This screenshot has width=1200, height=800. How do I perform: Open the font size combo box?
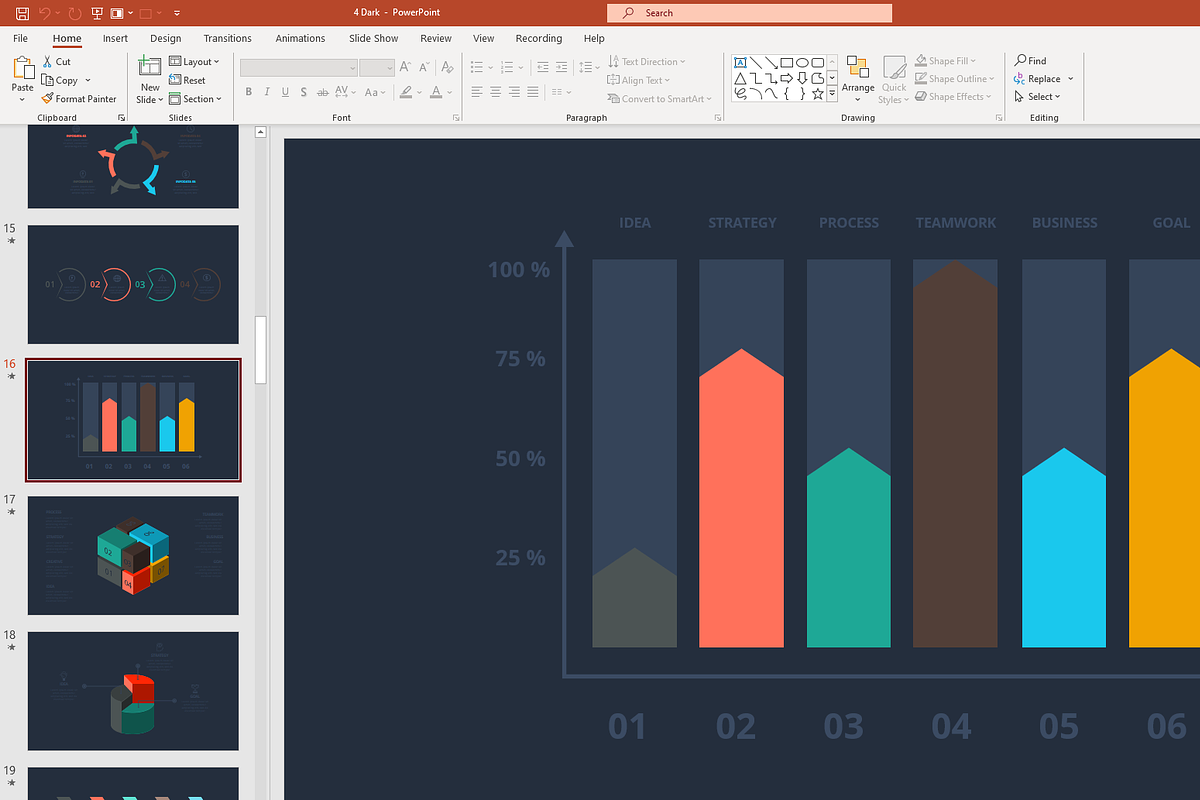tap(376, 67)
